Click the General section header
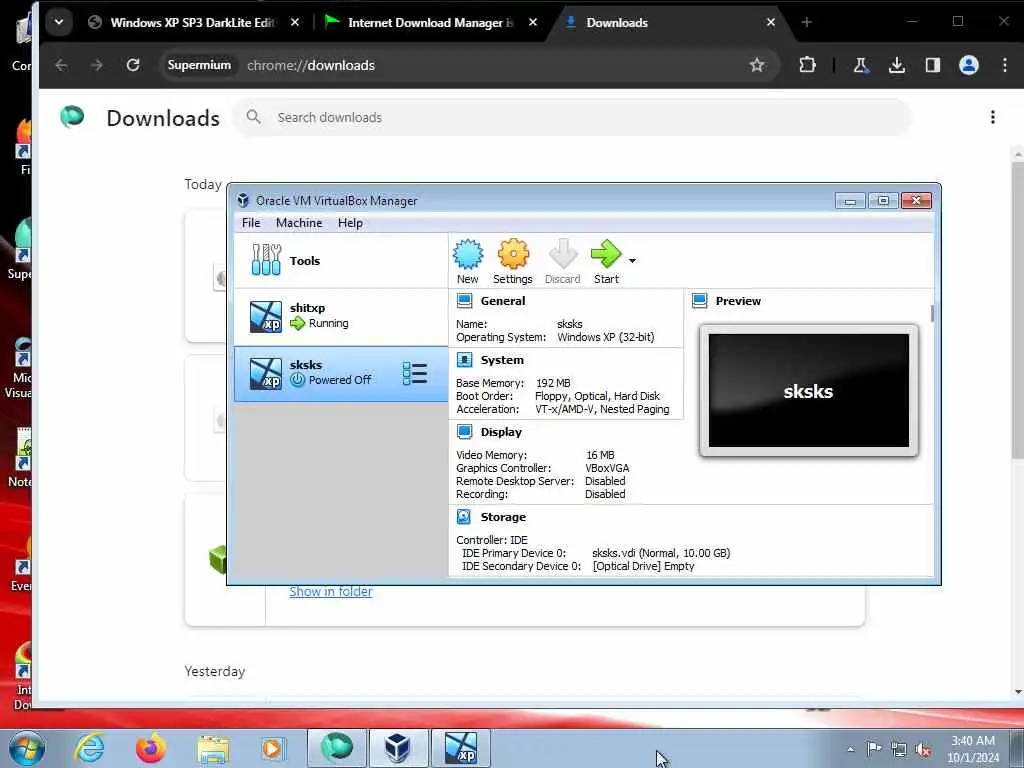 pyautogui.click(x=503, y=301)
